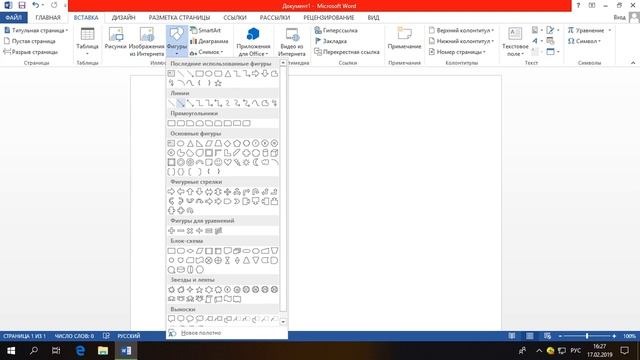Insert a Пустая страница

pyautogui.click(x=29, y=41)
